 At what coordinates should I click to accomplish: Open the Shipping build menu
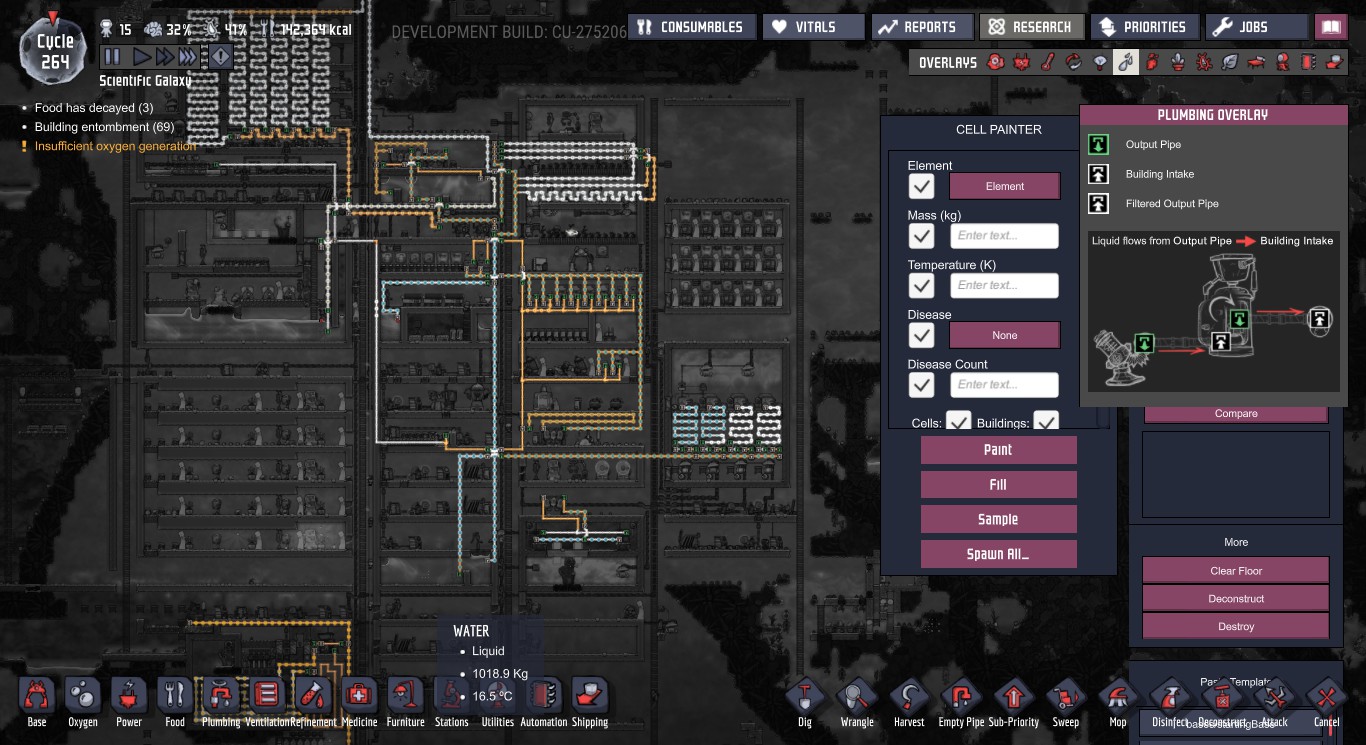point(590,702)
